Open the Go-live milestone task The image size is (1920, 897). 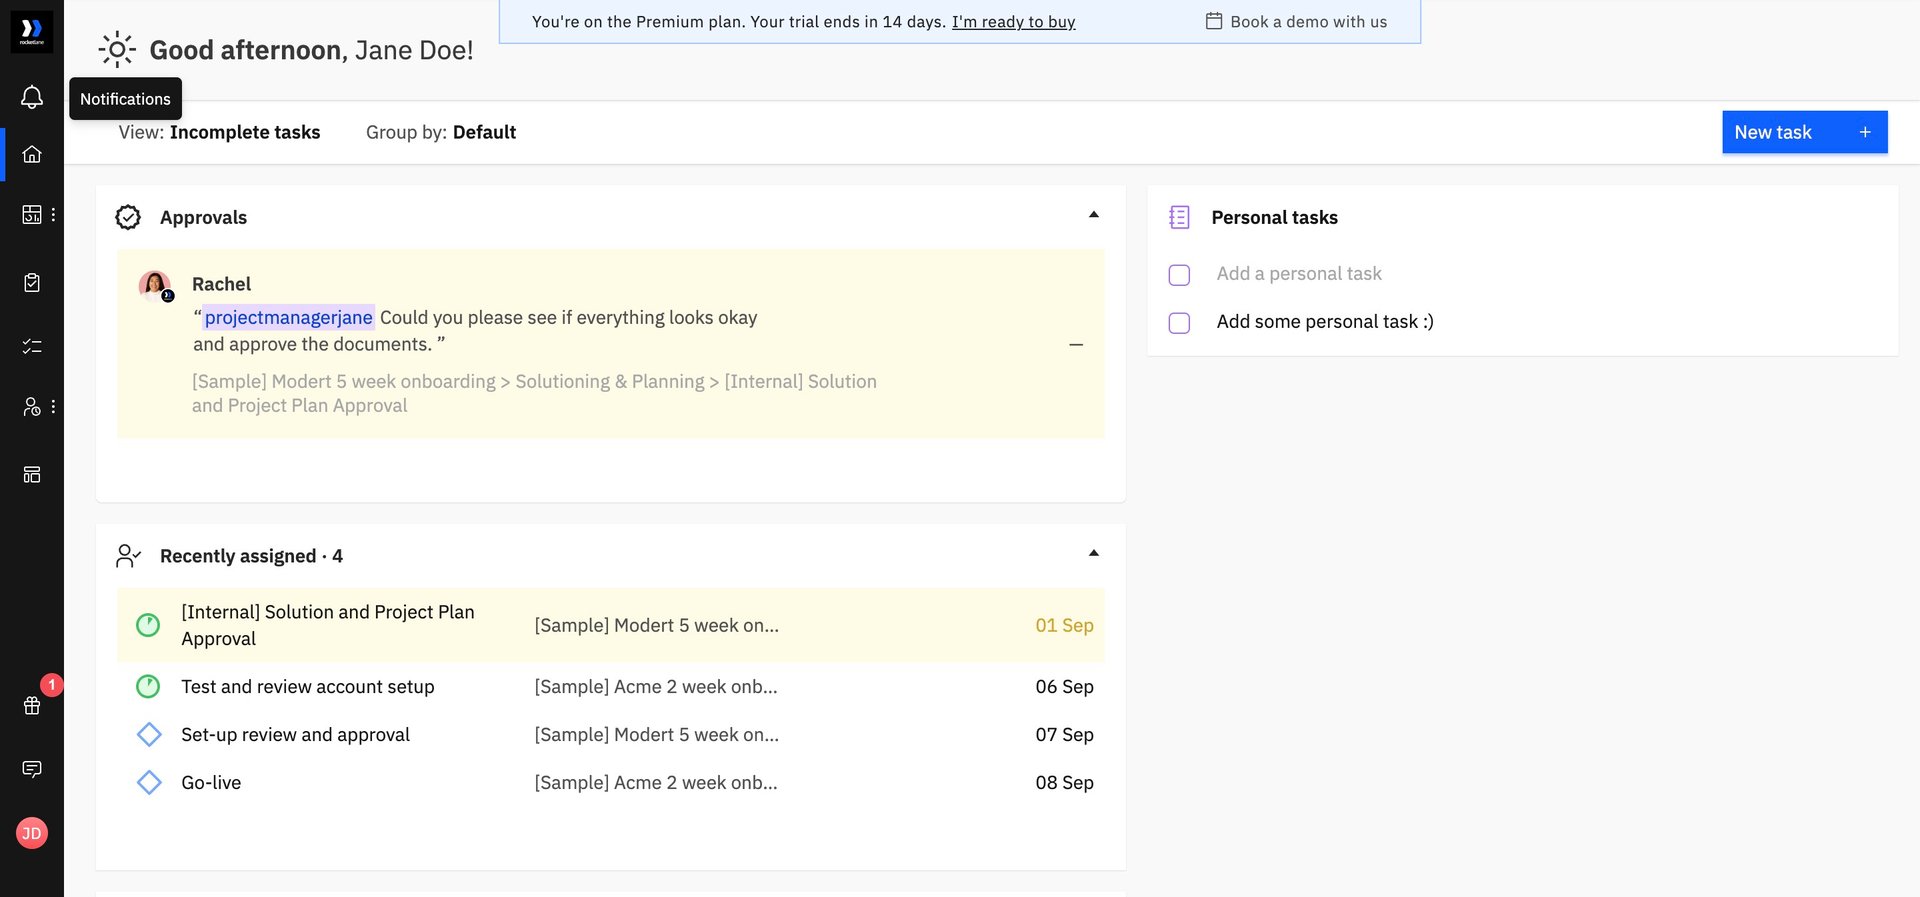pyautogui.click(x=211, y=783)
